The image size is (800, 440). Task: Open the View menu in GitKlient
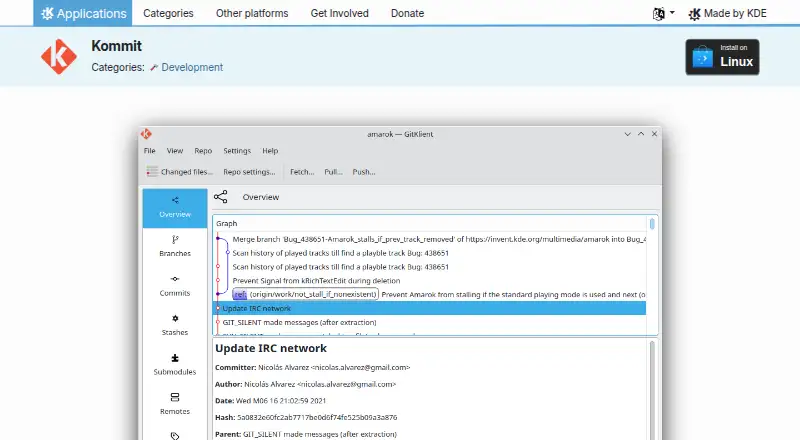(174, 151)
